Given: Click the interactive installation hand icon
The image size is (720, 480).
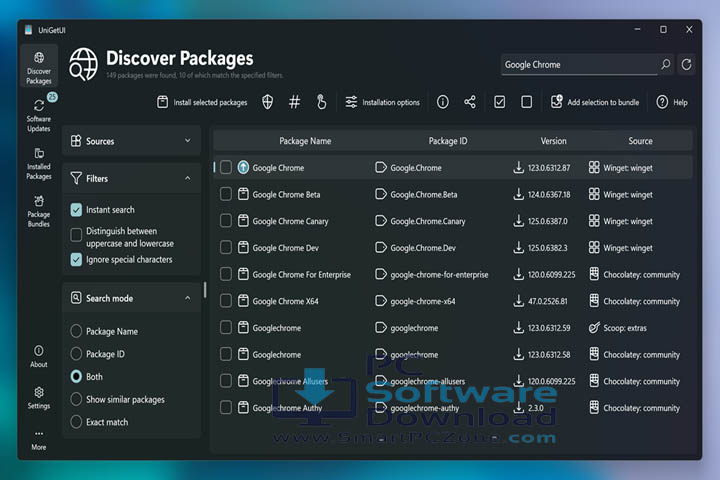Looking at the screenshot, I should click(321, 102).
